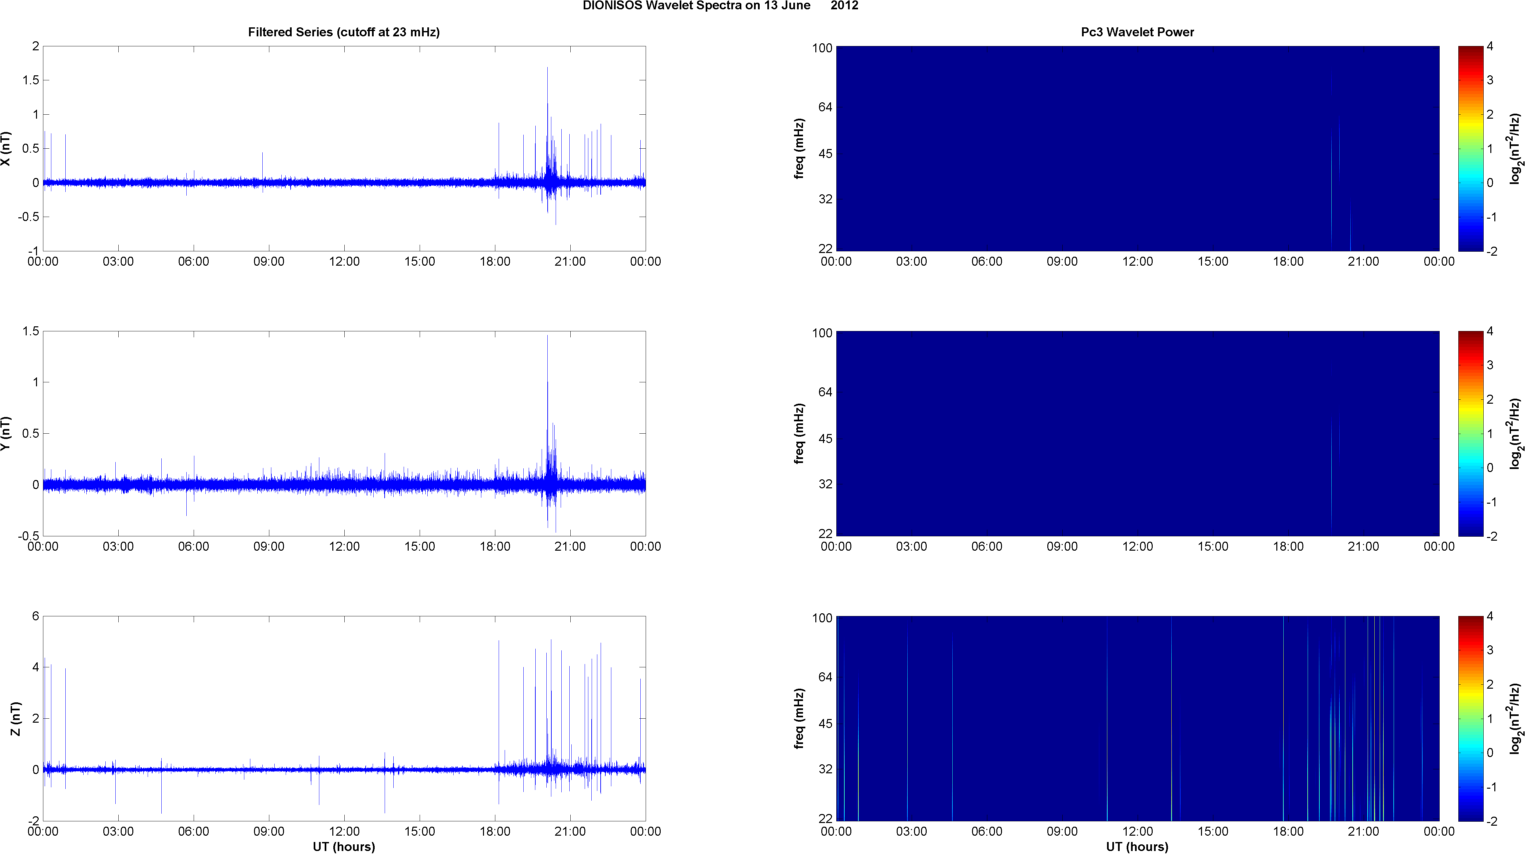1525x854 pixels.
Task: Click the 12:00 tick under the Y series plot
Action: (344, 547)
